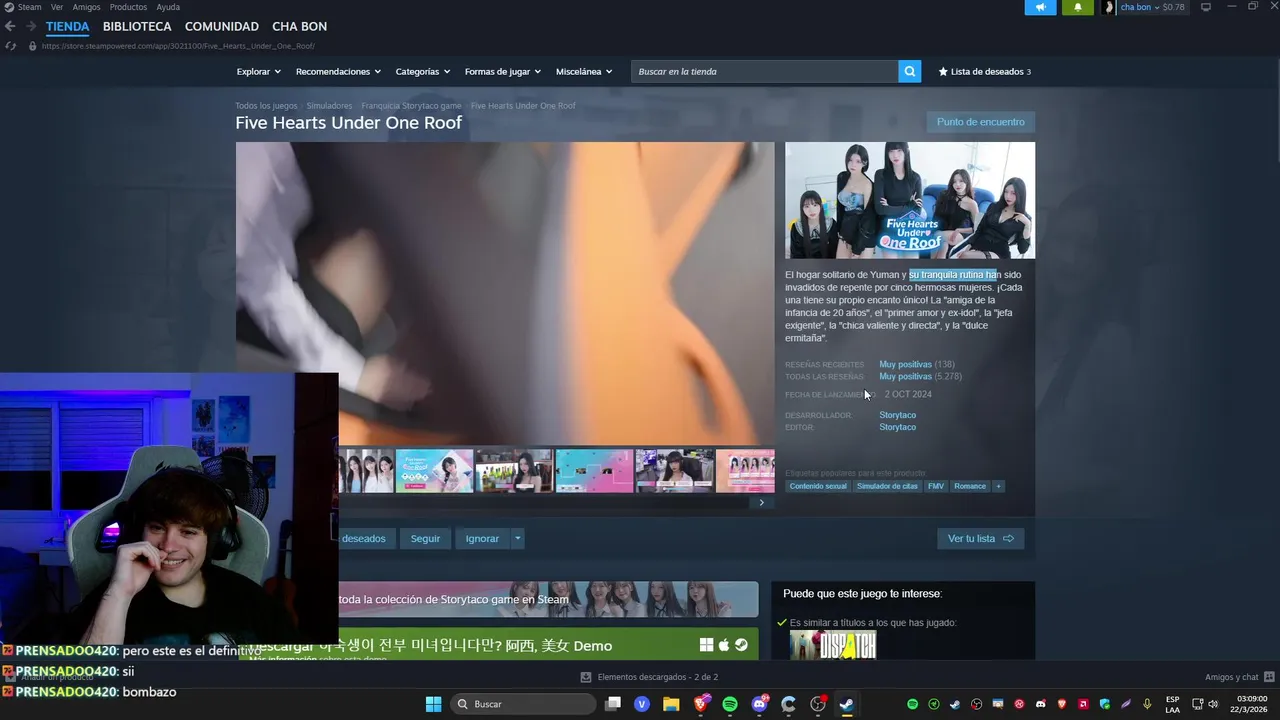Image resolution: width=1280 pixels, height=720 pixels.
Task: Switch to the TIENDA tab
Action: [x=67, y=26]
